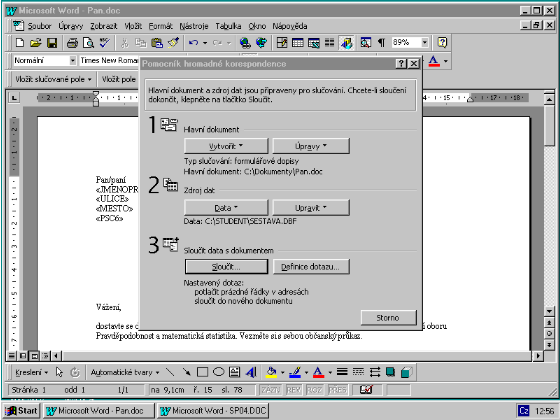Print the document using the printer icon
The image size is (560, 420).
pos(72,43)
